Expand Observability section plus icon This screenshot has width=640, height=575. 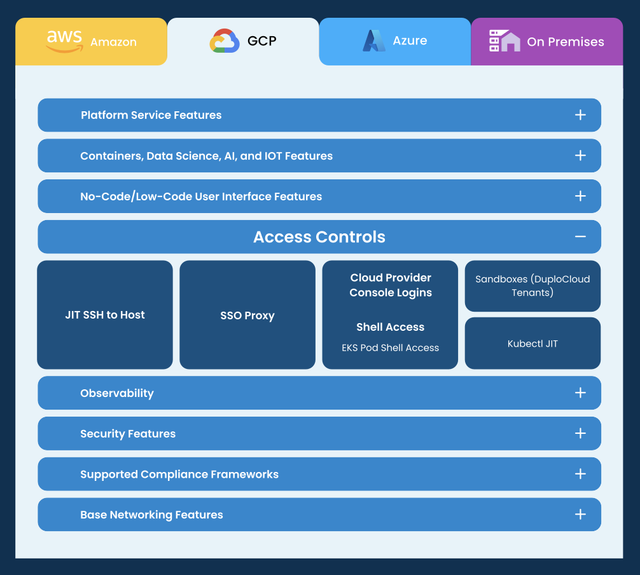580,393
